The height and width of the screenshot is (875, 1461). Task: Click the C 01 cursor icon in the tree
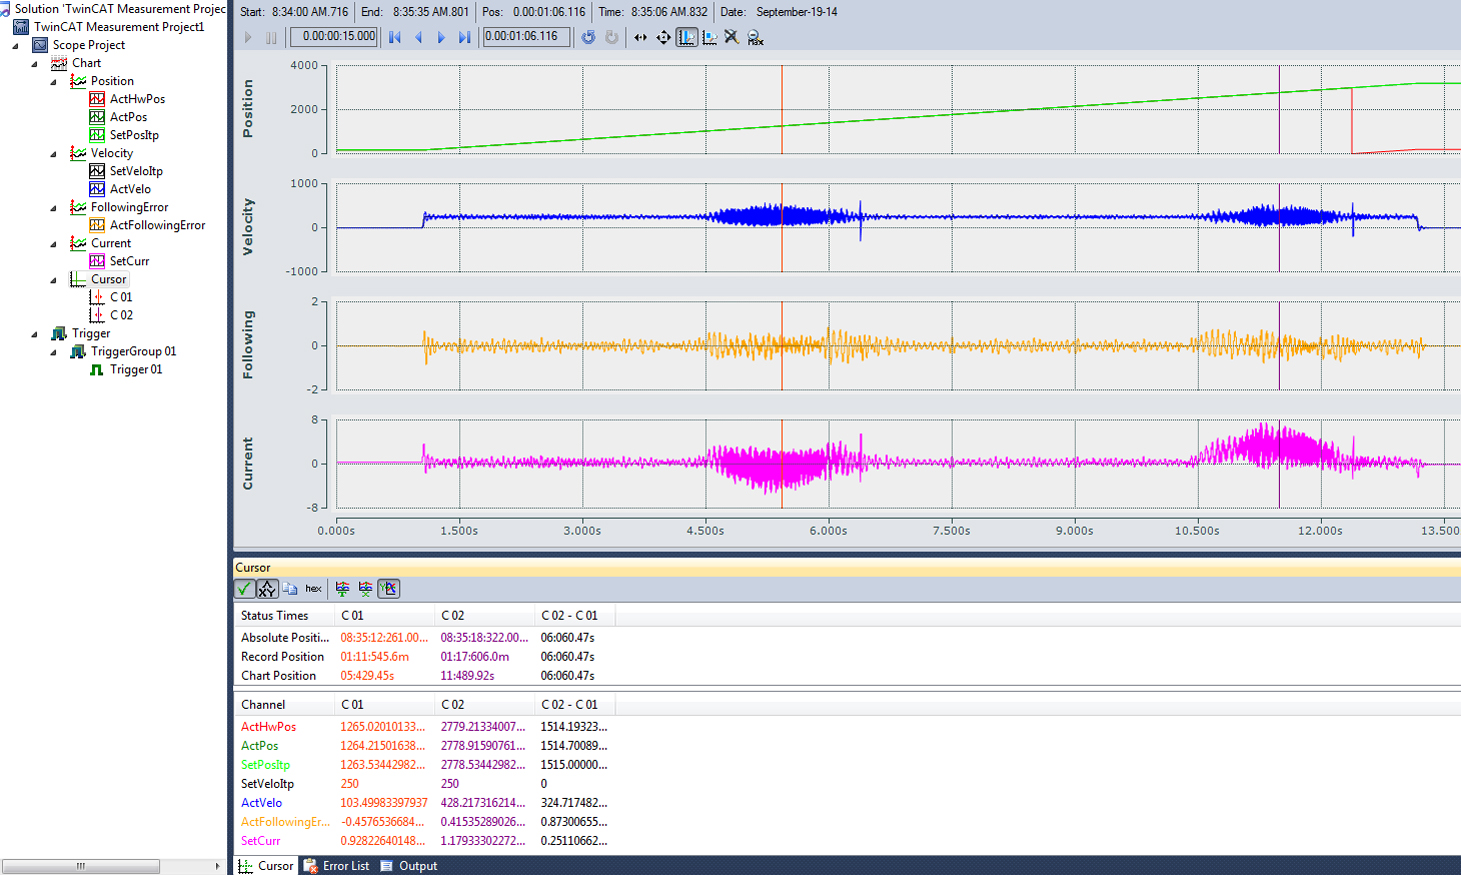pos(97,297)
